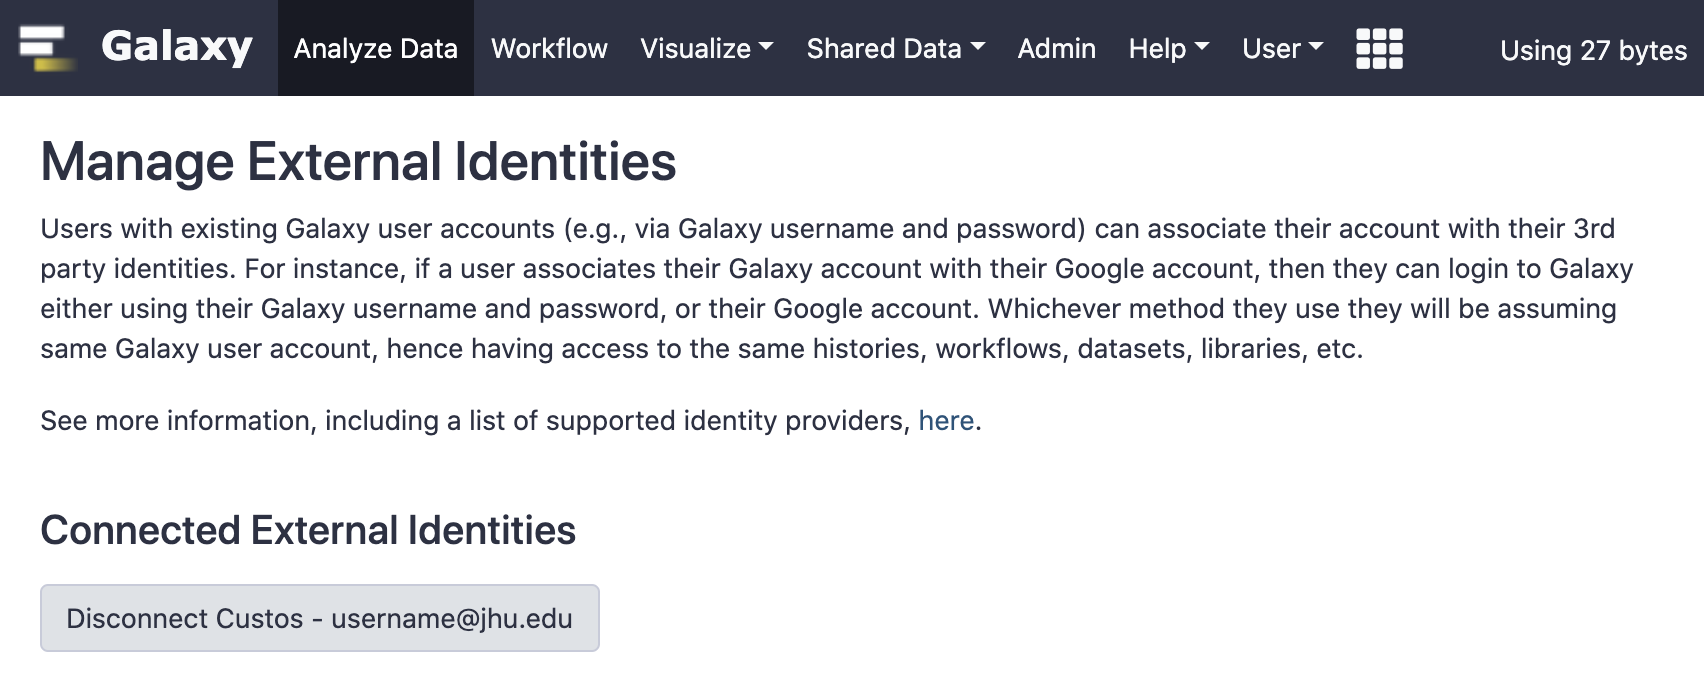
Task: Open the Shared Data menu
Action: (896, 48)
